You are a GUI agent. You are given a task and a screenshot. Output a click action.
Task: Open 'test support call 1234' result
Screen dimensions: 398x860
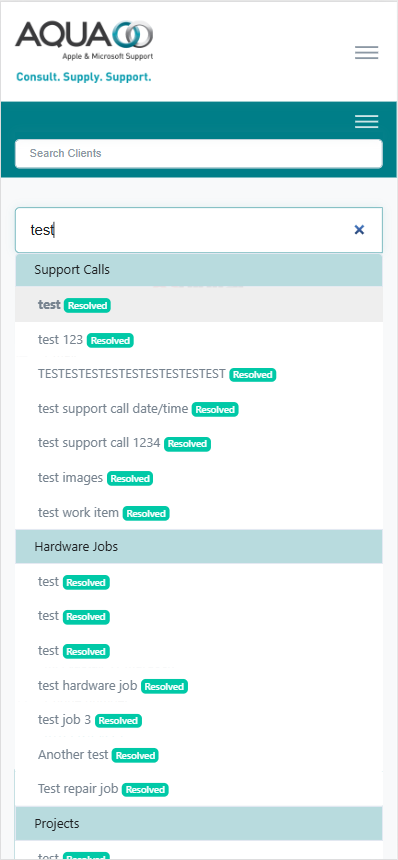[198, 443]
